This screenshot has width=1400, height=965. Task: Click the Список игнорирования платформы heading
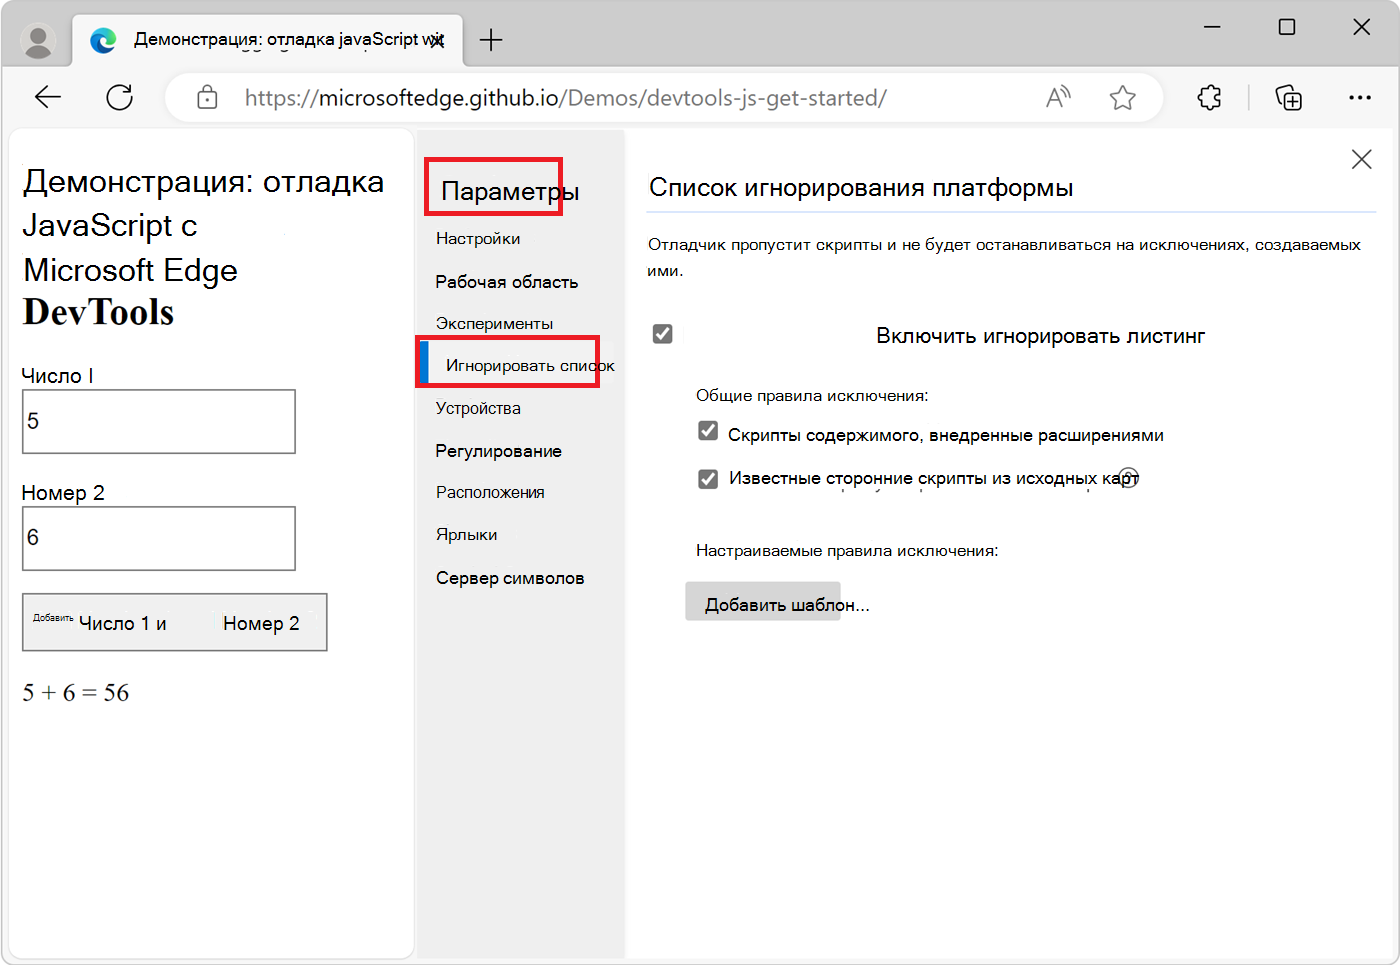(861, 188)
